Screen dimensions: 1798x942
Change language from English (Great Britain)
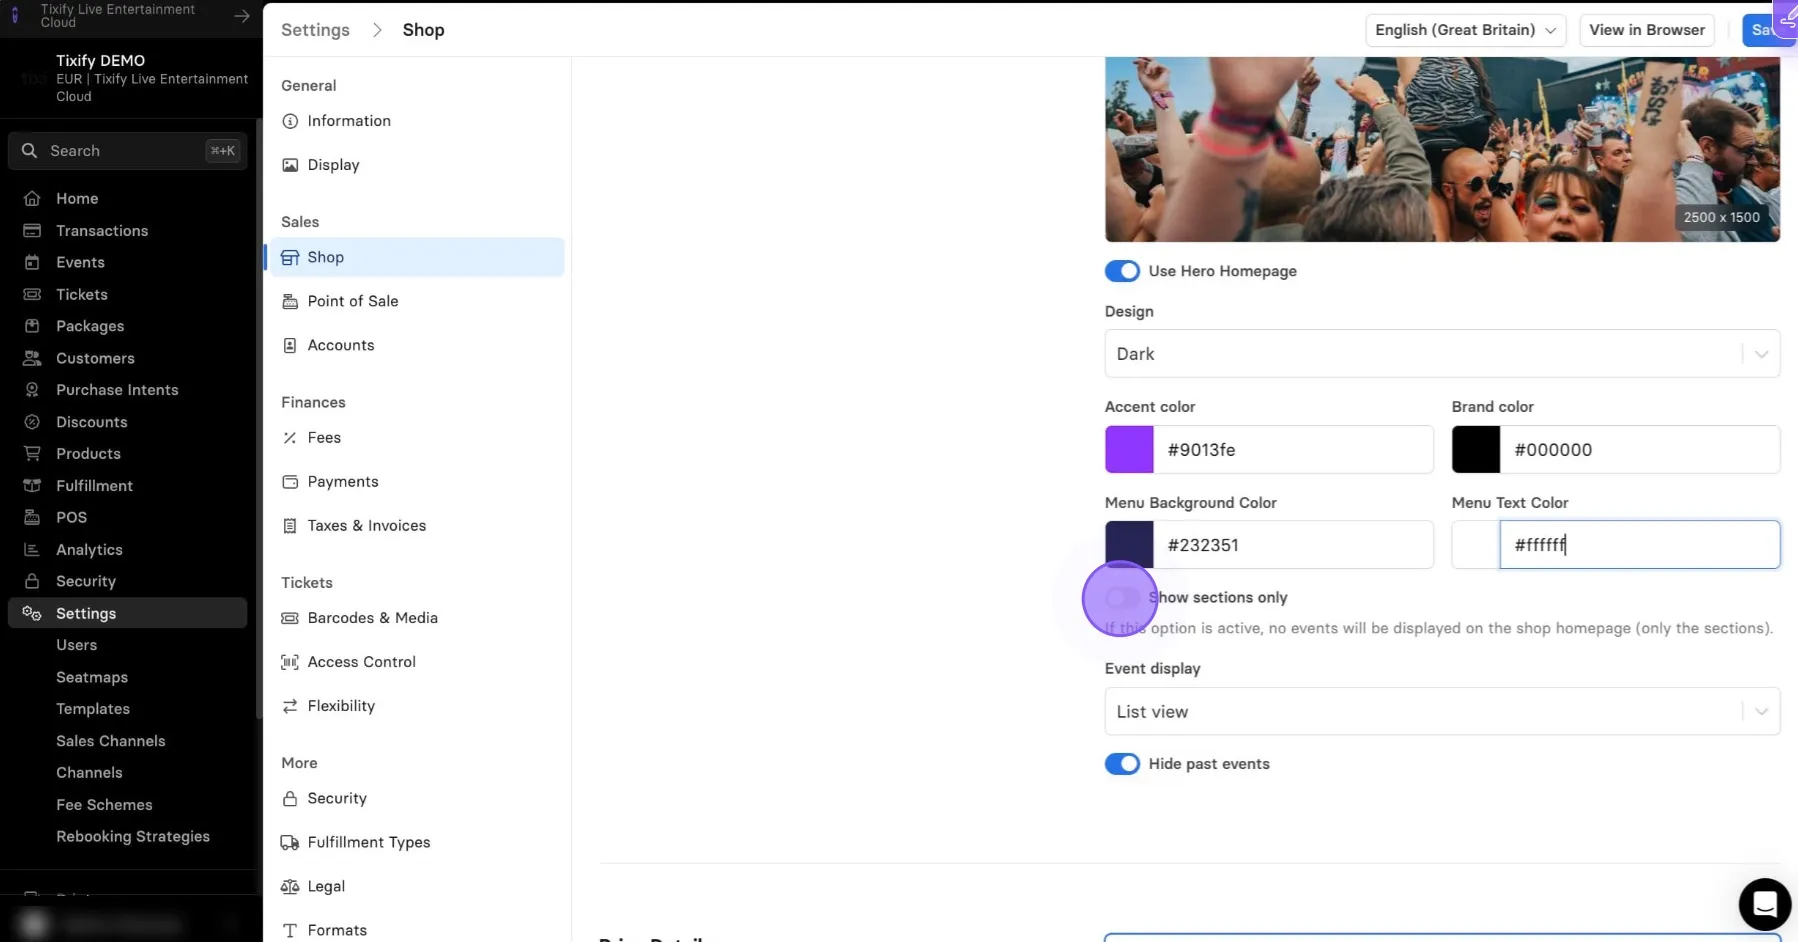[1465, 30]
